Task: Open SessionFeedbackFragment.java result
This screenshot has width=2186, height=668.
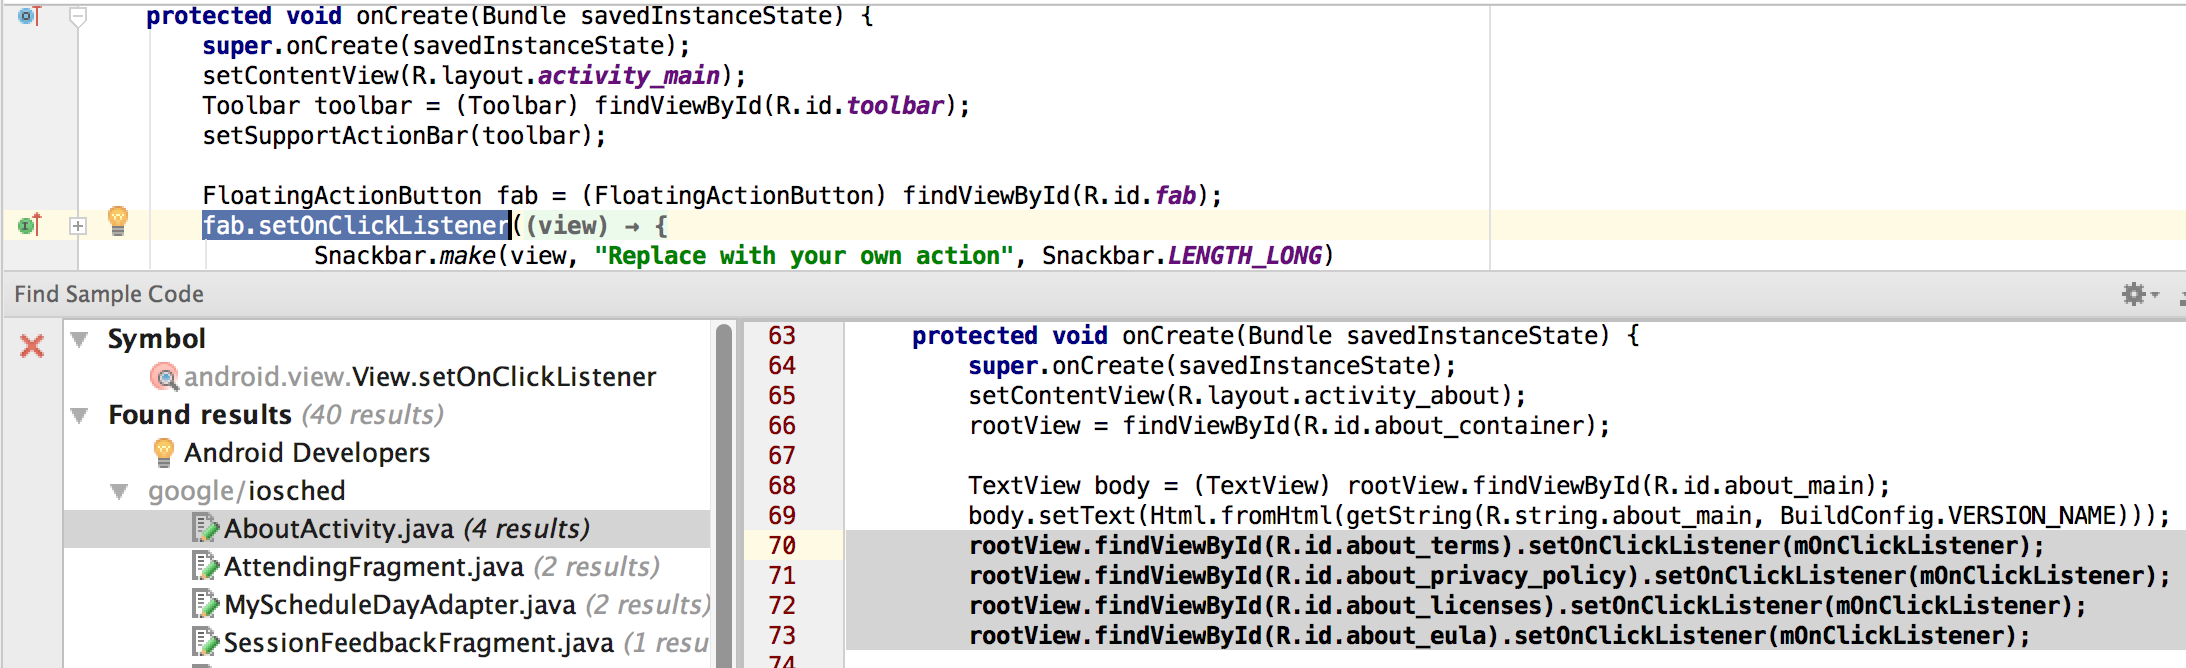Action: point(418,643)
